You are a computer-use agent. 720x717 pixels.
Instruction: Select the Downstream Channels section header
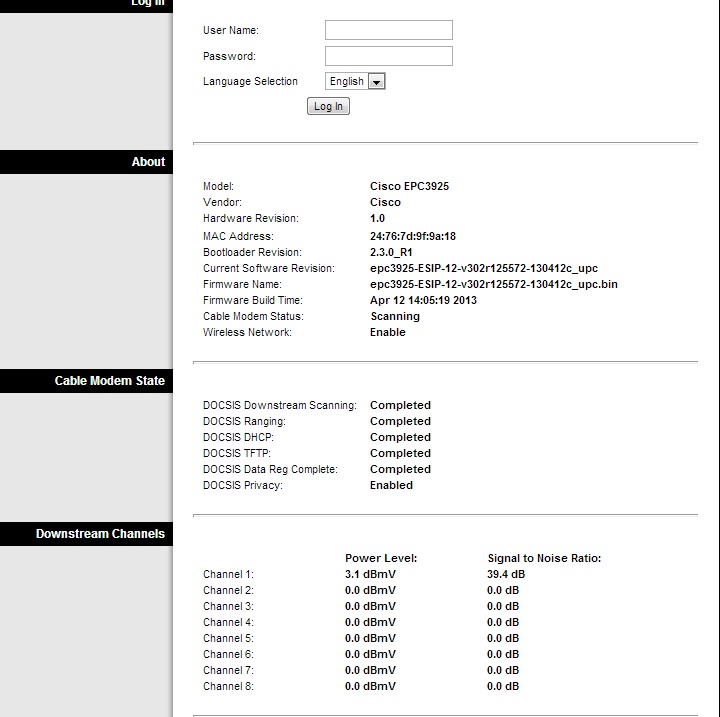100,534
